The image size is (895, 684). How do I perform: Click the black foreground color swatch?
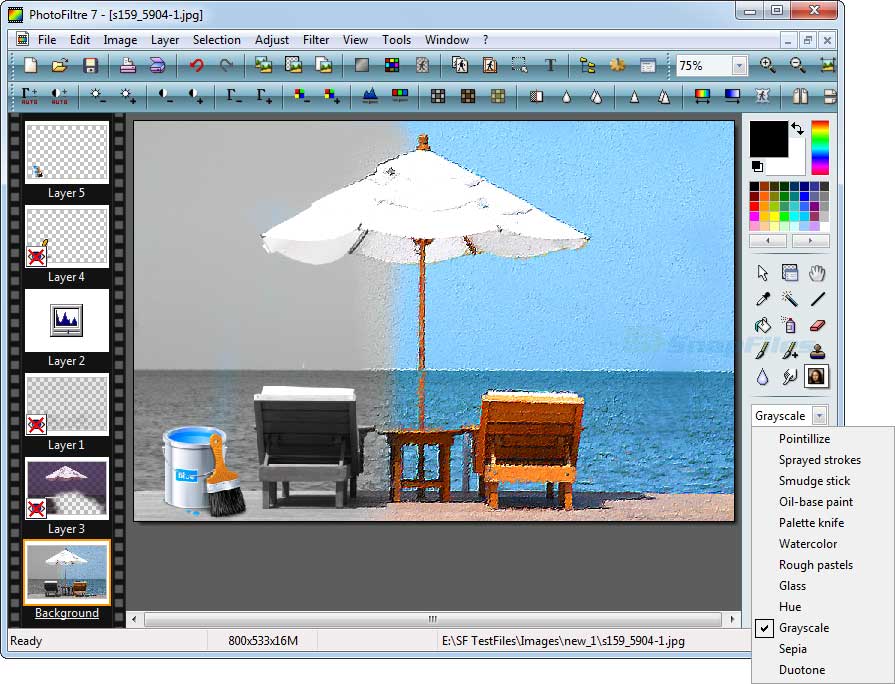click(769, 139)
